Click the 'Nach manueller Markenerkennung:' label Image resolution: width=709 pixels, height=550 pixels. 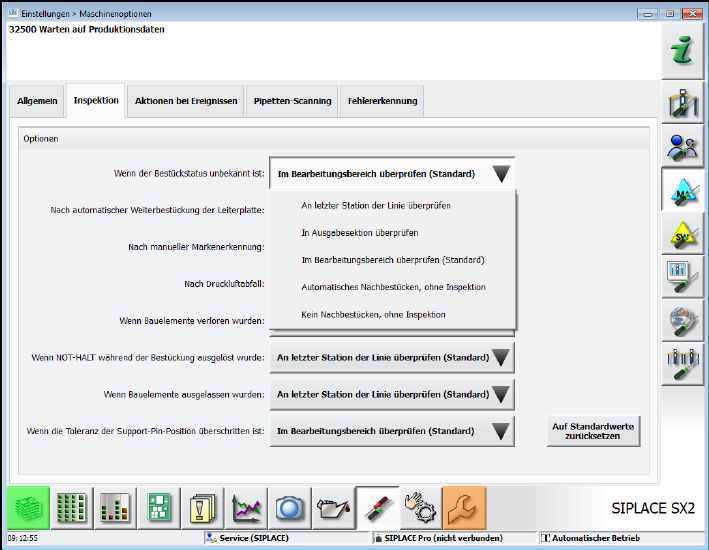point(196,247)
